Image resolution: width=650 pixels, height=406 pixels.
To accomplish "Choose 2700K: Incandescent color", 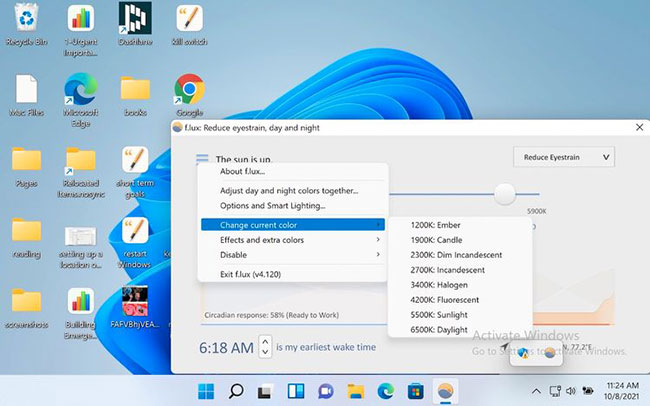I will (460, 270).
